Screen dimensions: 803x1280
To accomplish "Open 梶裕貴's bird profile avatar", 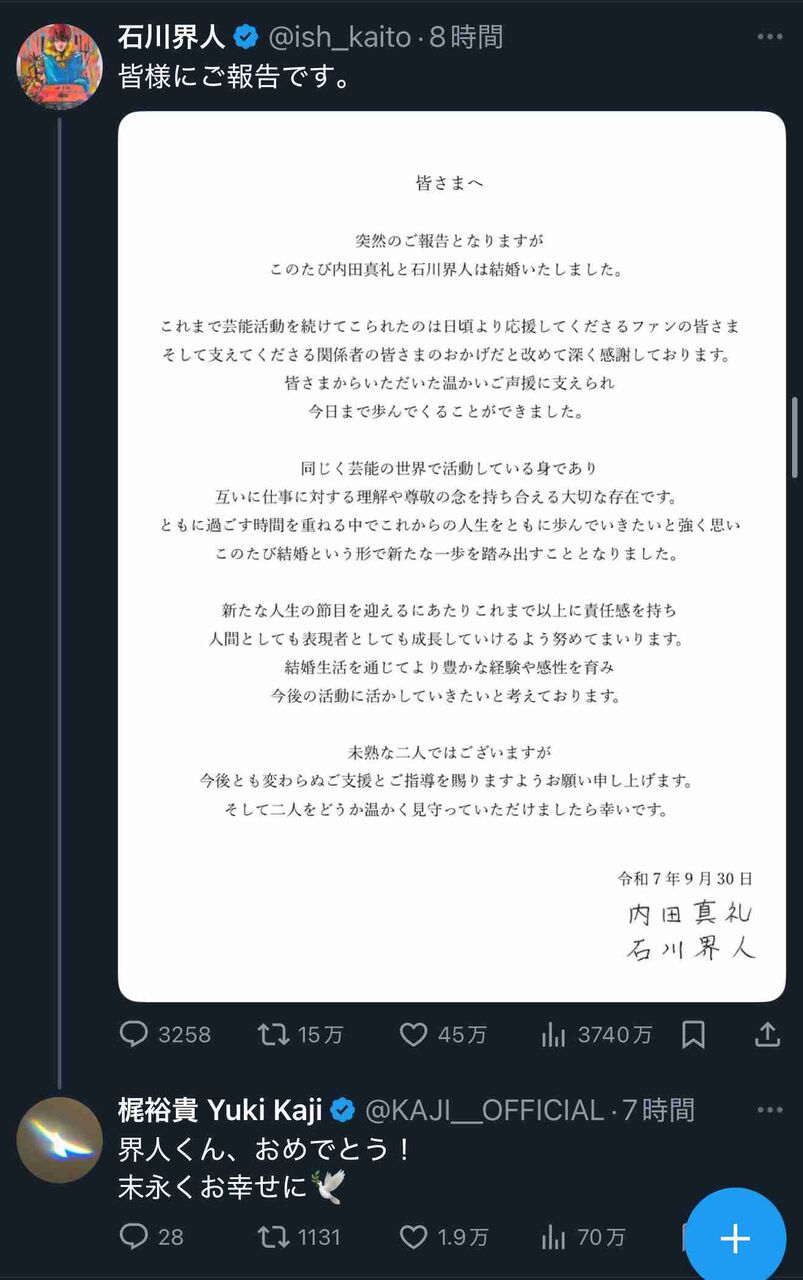I will tap(60, 1140).
